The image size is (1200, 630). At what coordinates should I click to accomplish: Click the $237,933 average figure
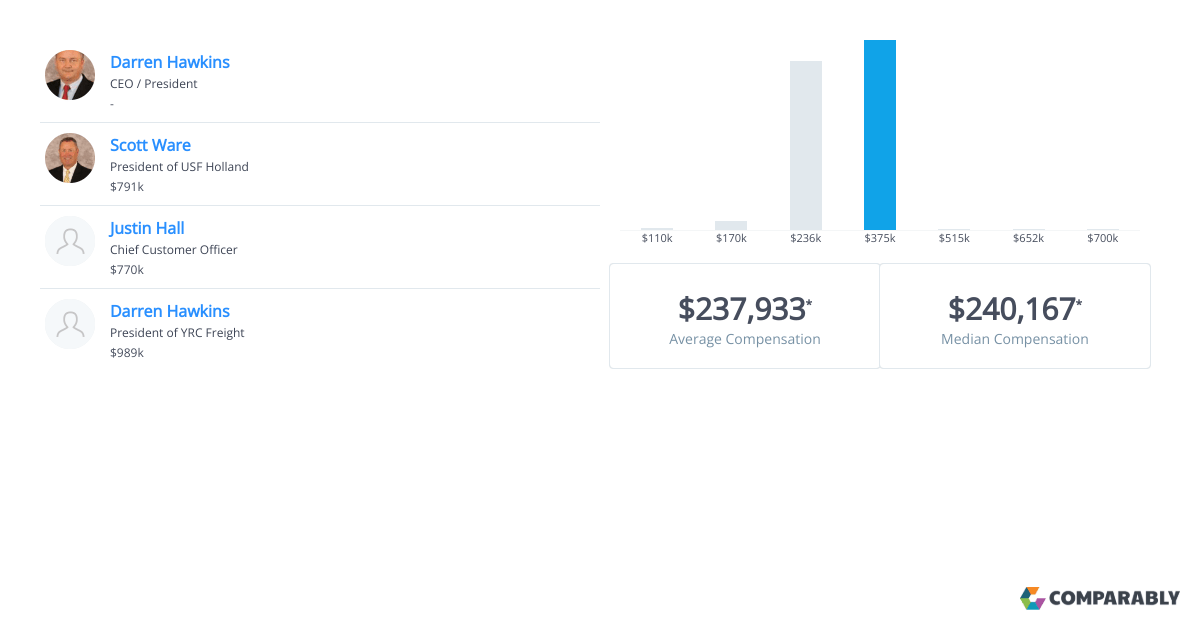pos(742,308)
